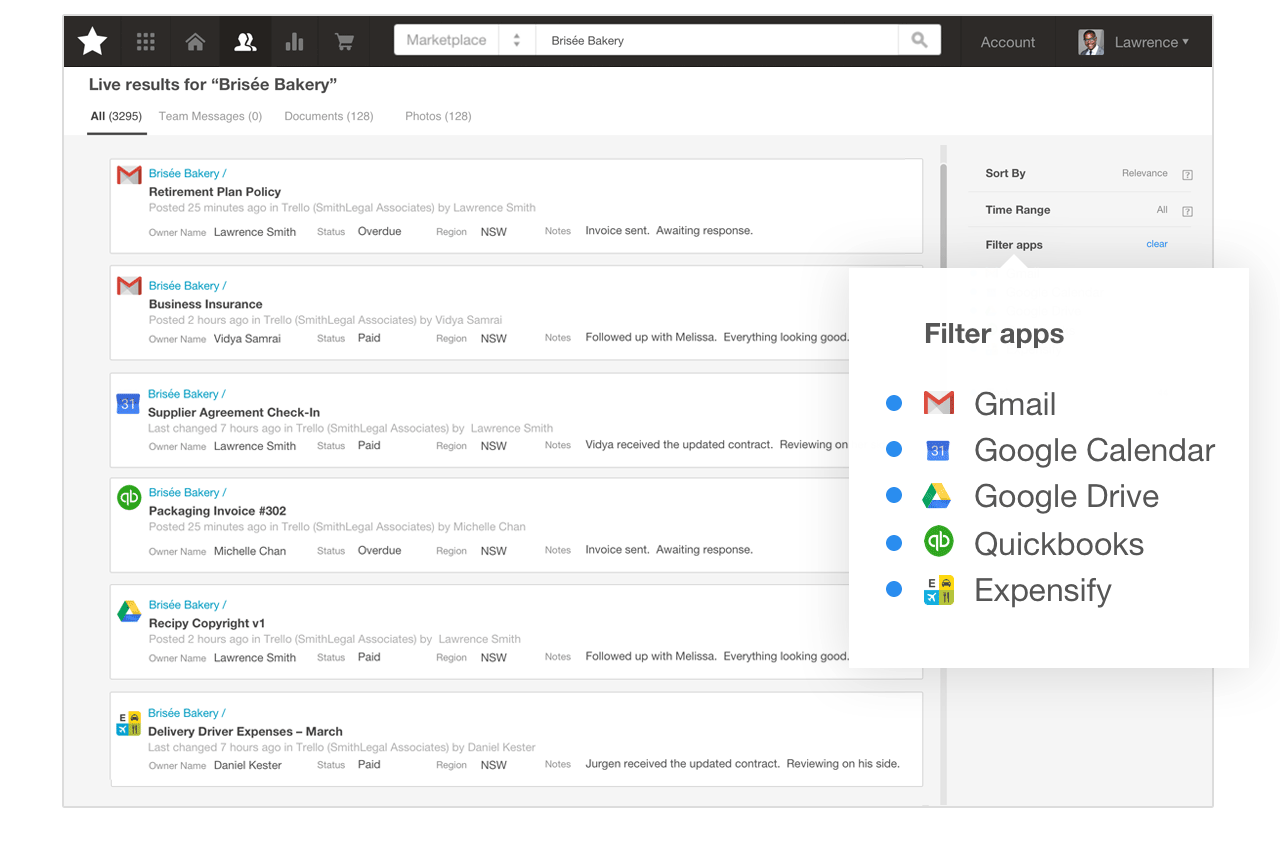This screenshot has width=1280, height=864.
Task: Open Packaging Invoice #302 result
Action: coord(217,511)
